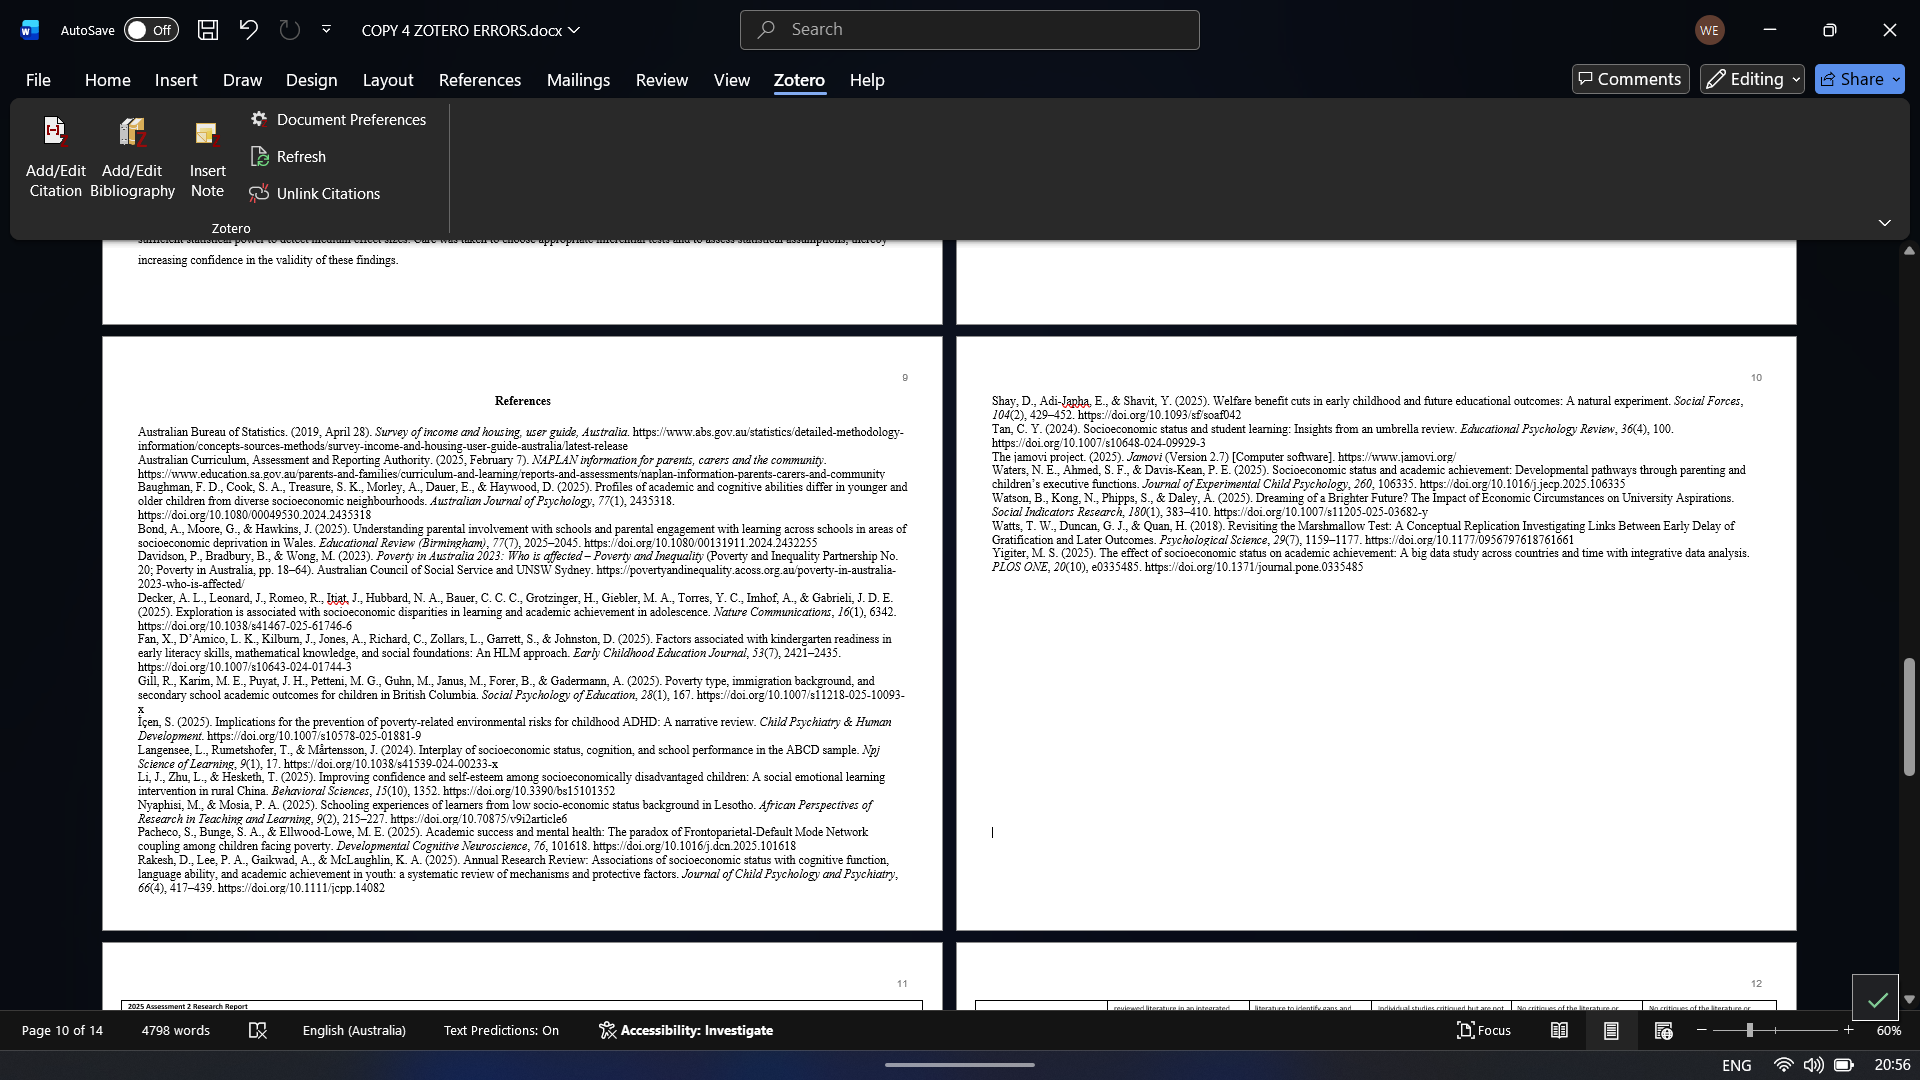Click the Add/Edit Bibliography icon
The height and width of the screenshot is (1080, 1920).
(132, 132)
